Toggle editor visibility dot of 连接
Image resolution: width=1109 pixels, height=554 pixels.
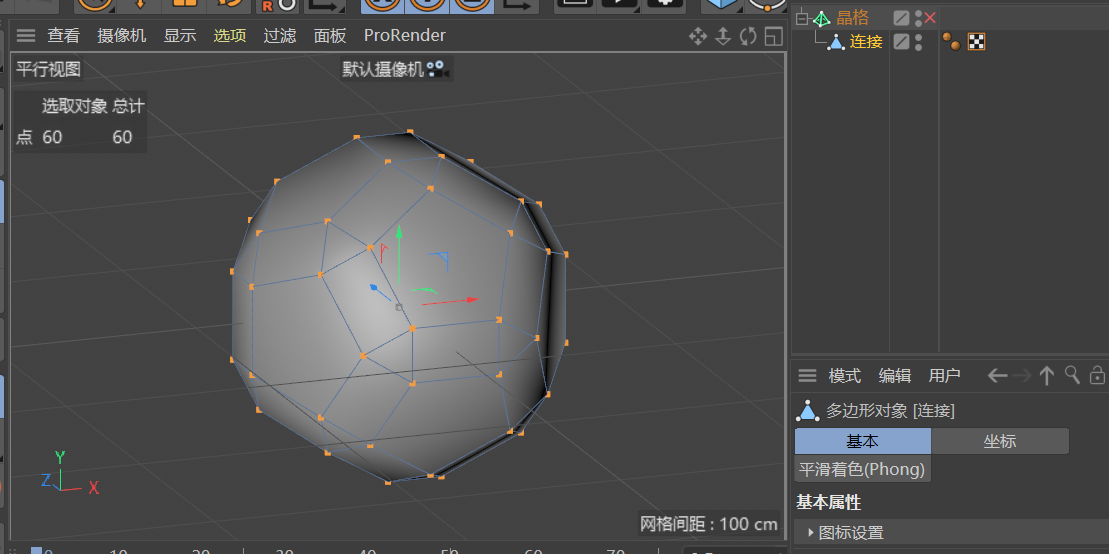[x=919, y=37]
